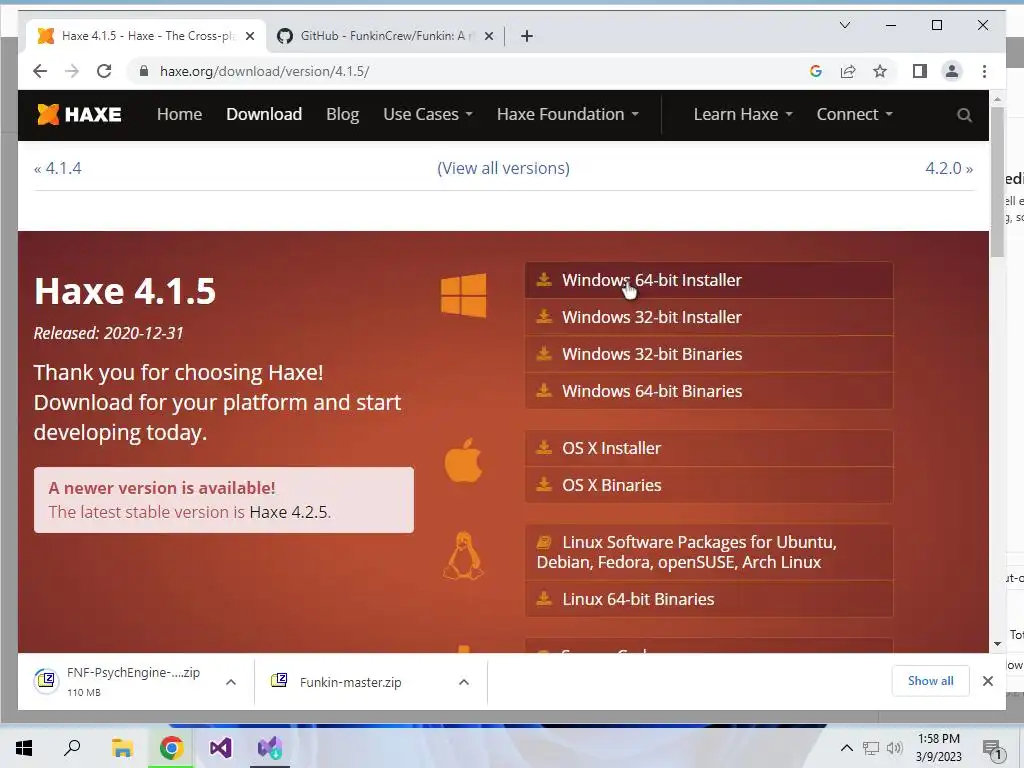Open Visual Studio Installer from the taskbar

(x=270, y=748)
